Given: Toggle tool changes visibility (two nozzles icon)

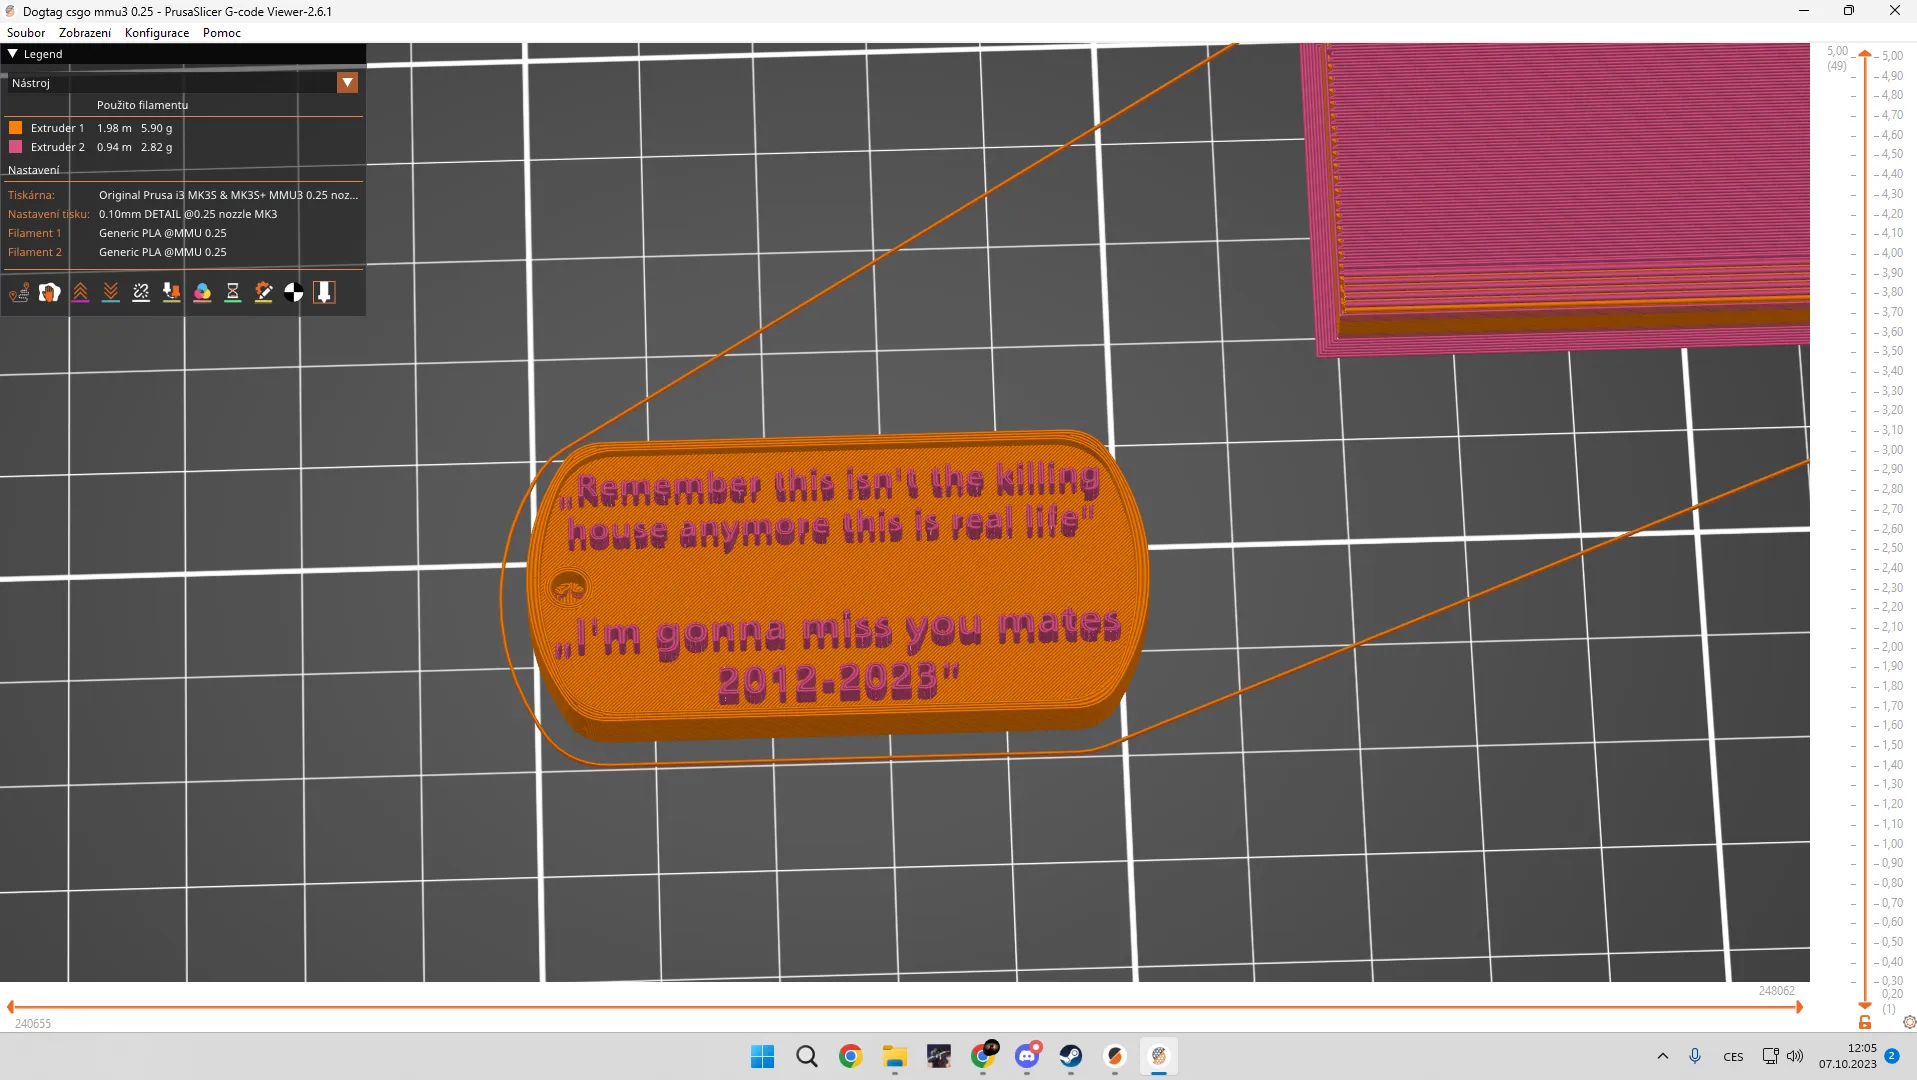Looking at the screenshot, I should click(172, 292).
